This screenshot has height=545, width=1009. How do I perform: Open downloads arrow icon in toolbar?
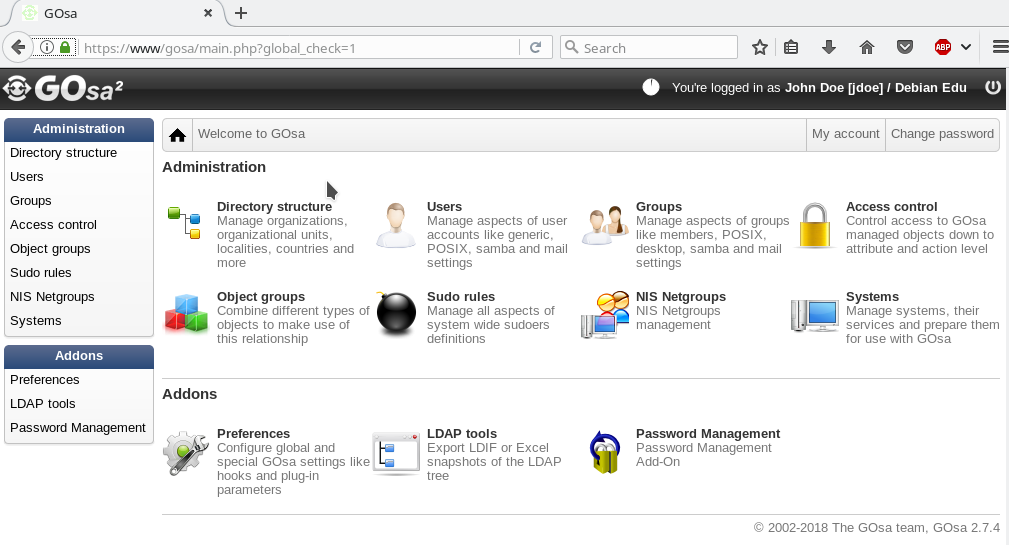(x=829, y=47)
